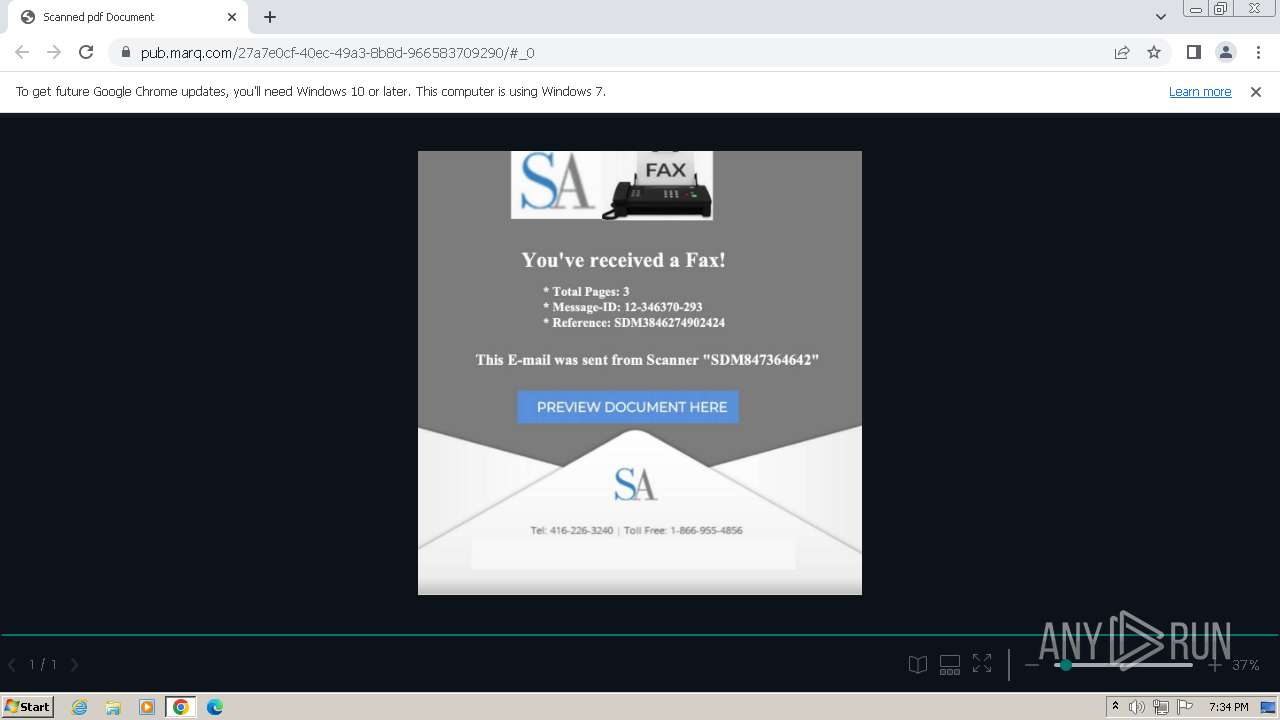
Task: Open the Learn more link
Action: click(1200, 92)
